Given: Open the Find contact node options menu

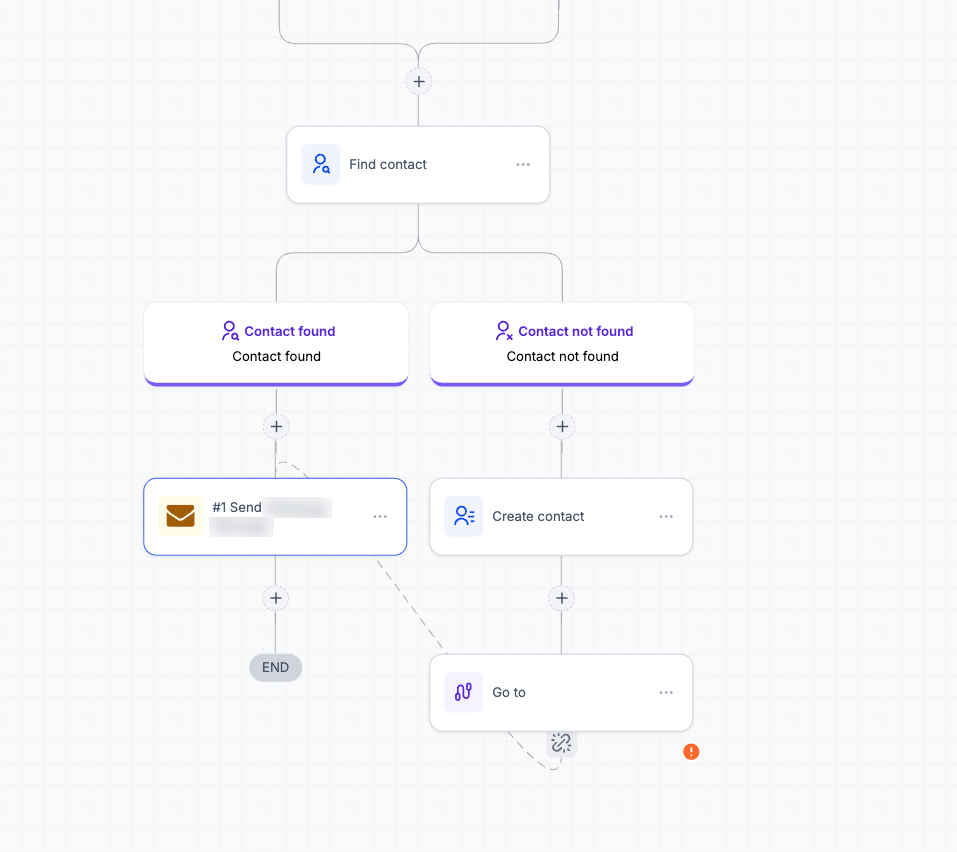Looking at the screenshot, I should click(x=523, y=164).
